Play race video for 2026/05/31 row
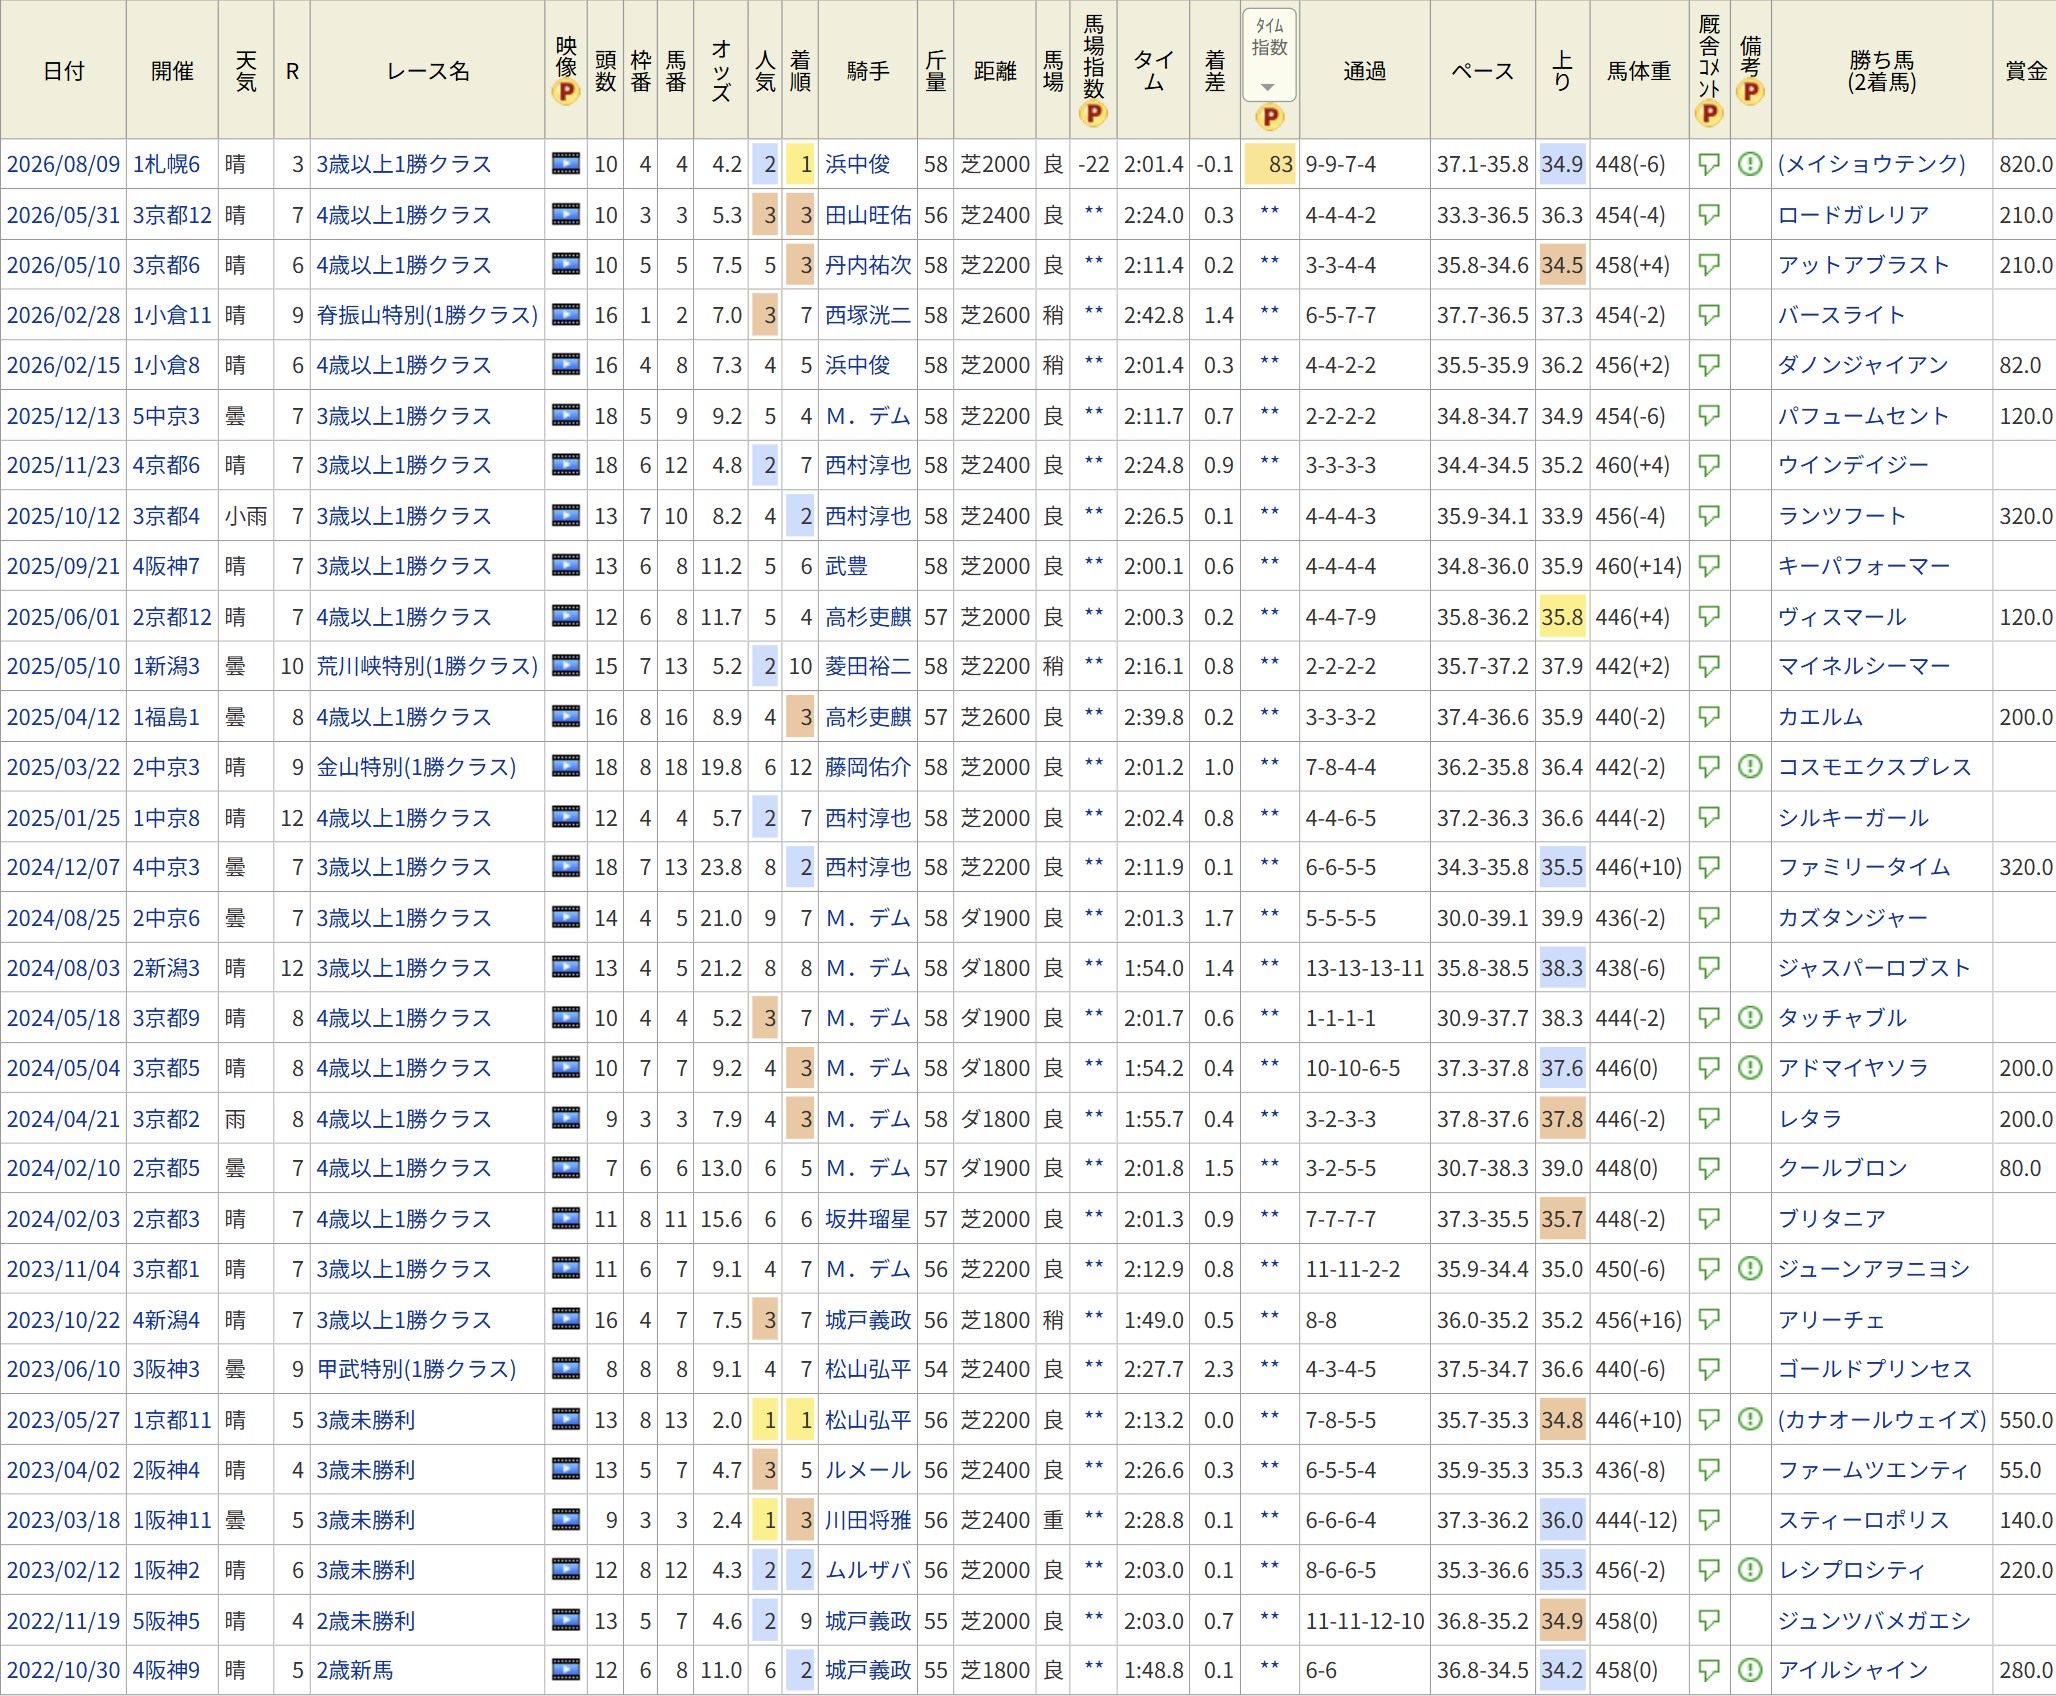Image resolution: width=2056 pixels, height=1696 pixels. pos(566,214)
